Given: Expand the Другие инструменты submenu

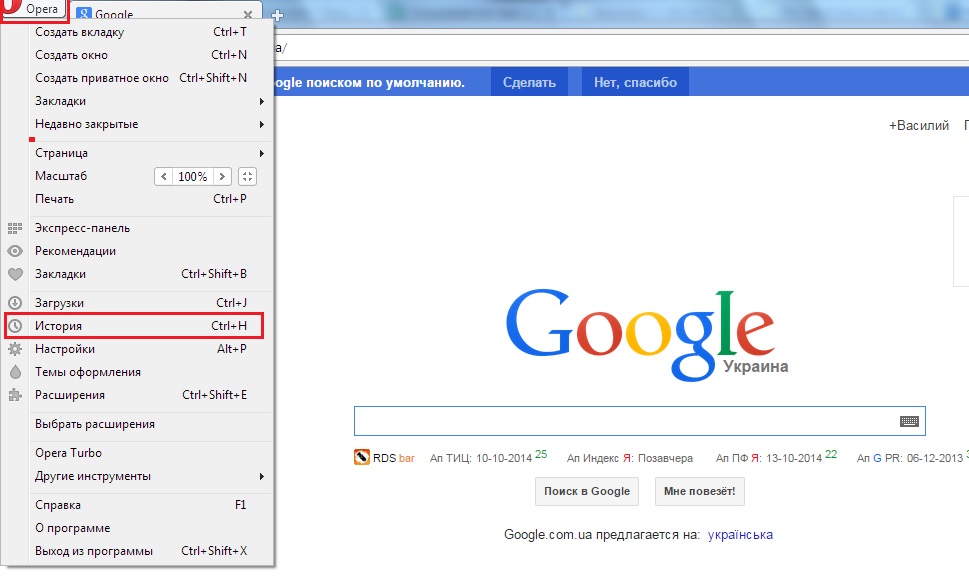Looking at the screenshot, I should [x=262, y=476].
